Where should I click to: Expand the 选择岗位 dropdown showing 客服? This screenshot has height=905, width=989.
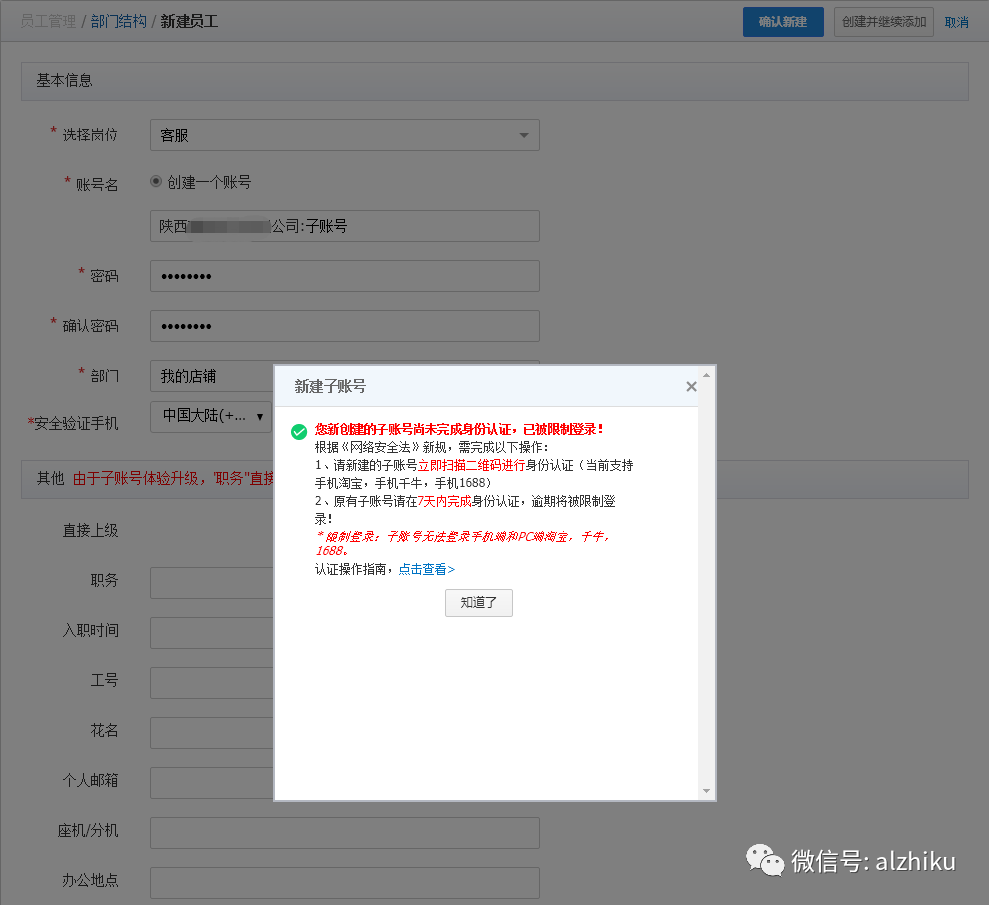(344, 135)
